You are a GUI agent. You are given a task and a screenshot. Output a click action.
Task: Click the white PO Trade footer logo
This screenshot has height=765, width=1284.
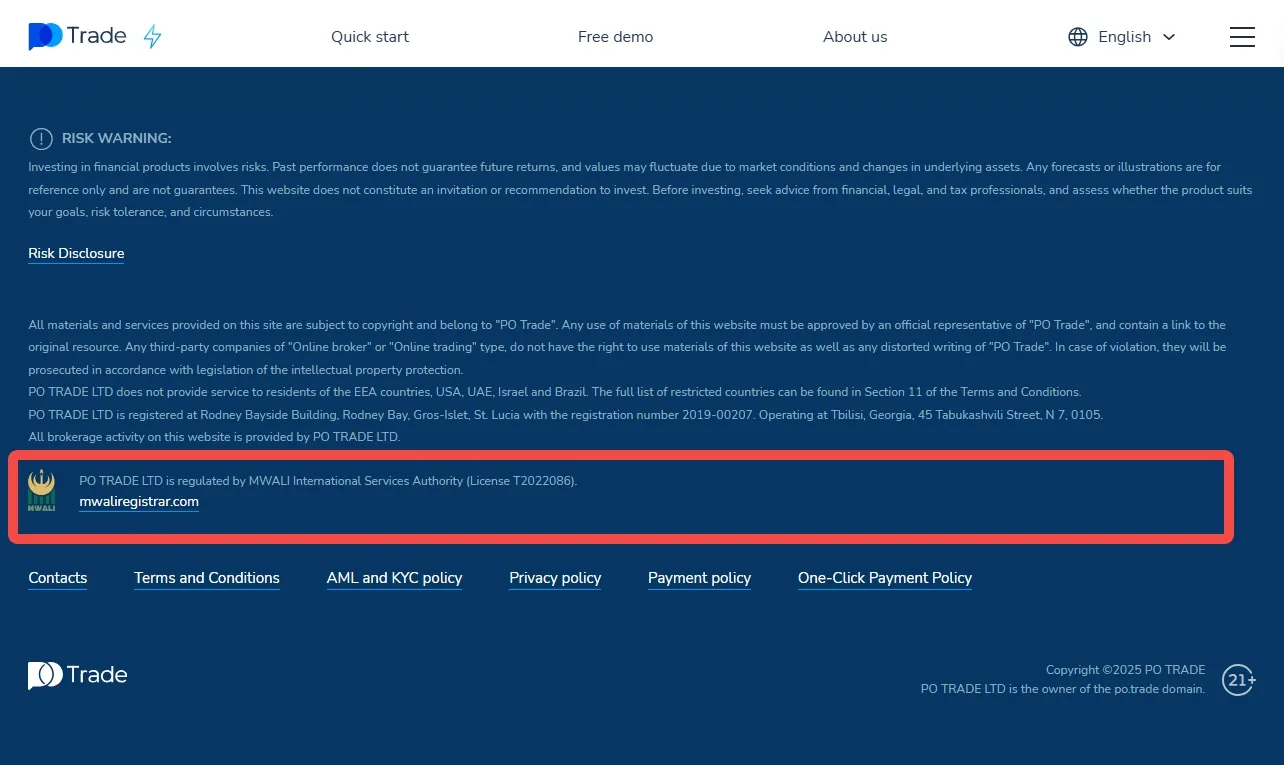click(x=78, y=676)
